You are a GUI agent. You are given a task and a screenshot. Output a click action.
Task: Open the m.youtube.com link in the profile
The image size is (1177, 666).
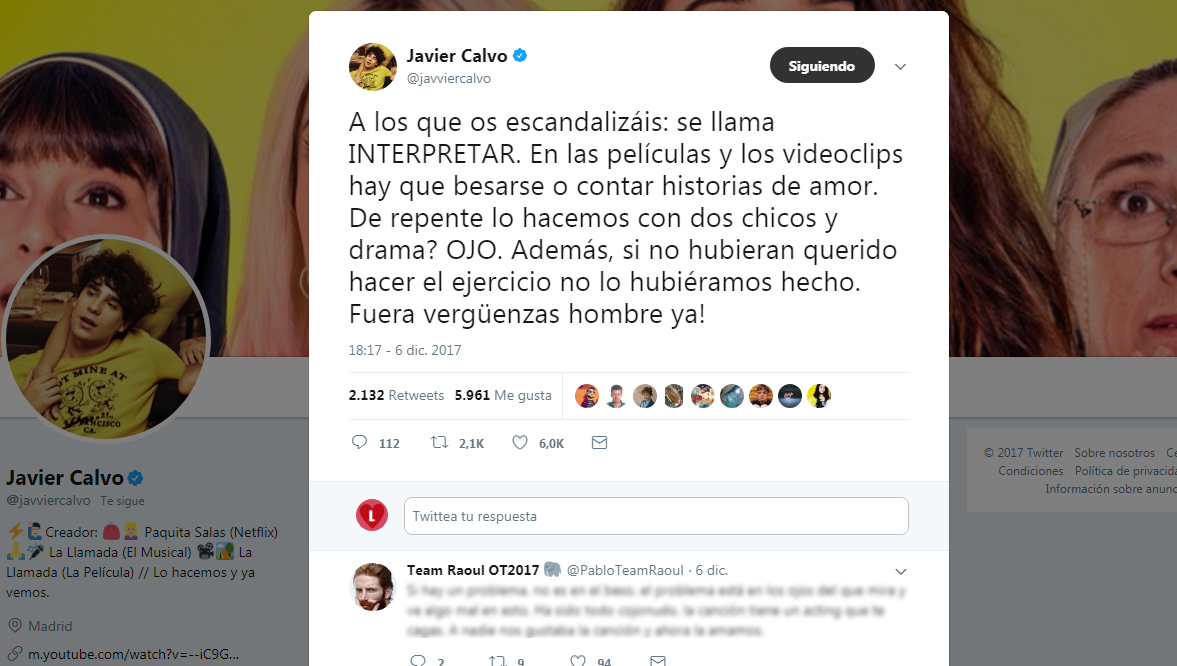[134, 654]
